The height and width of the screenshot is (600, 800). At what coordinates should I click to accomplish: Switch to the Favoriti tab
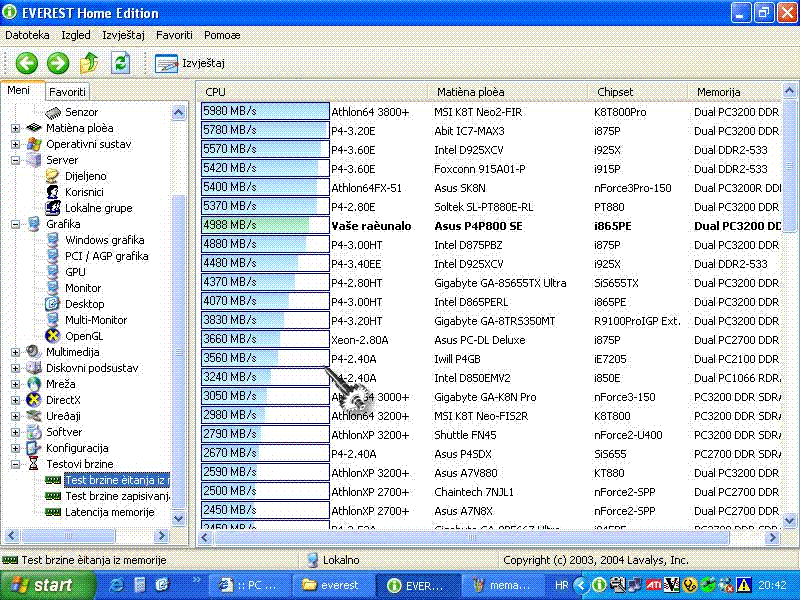pos(67,92)
